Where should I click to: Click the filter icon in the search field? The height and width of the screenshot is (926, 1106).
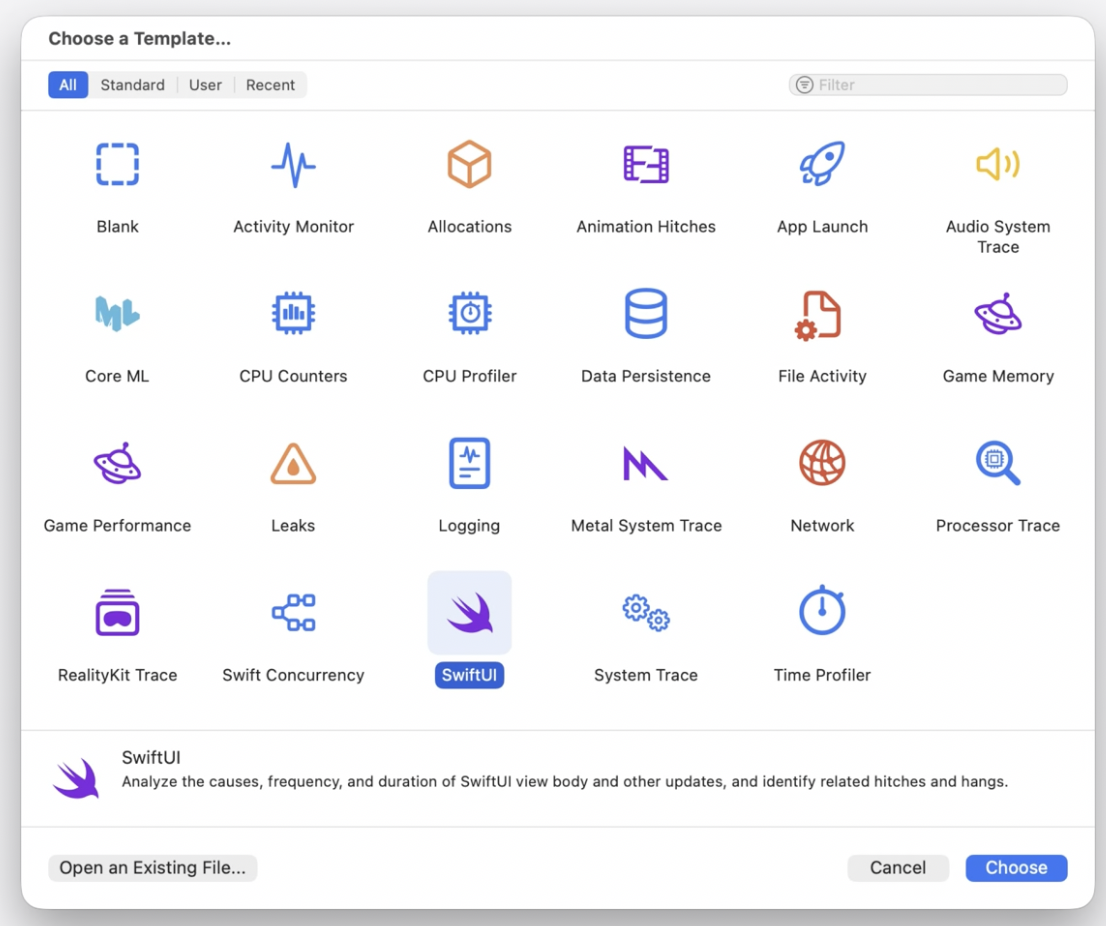click(804, 85)
